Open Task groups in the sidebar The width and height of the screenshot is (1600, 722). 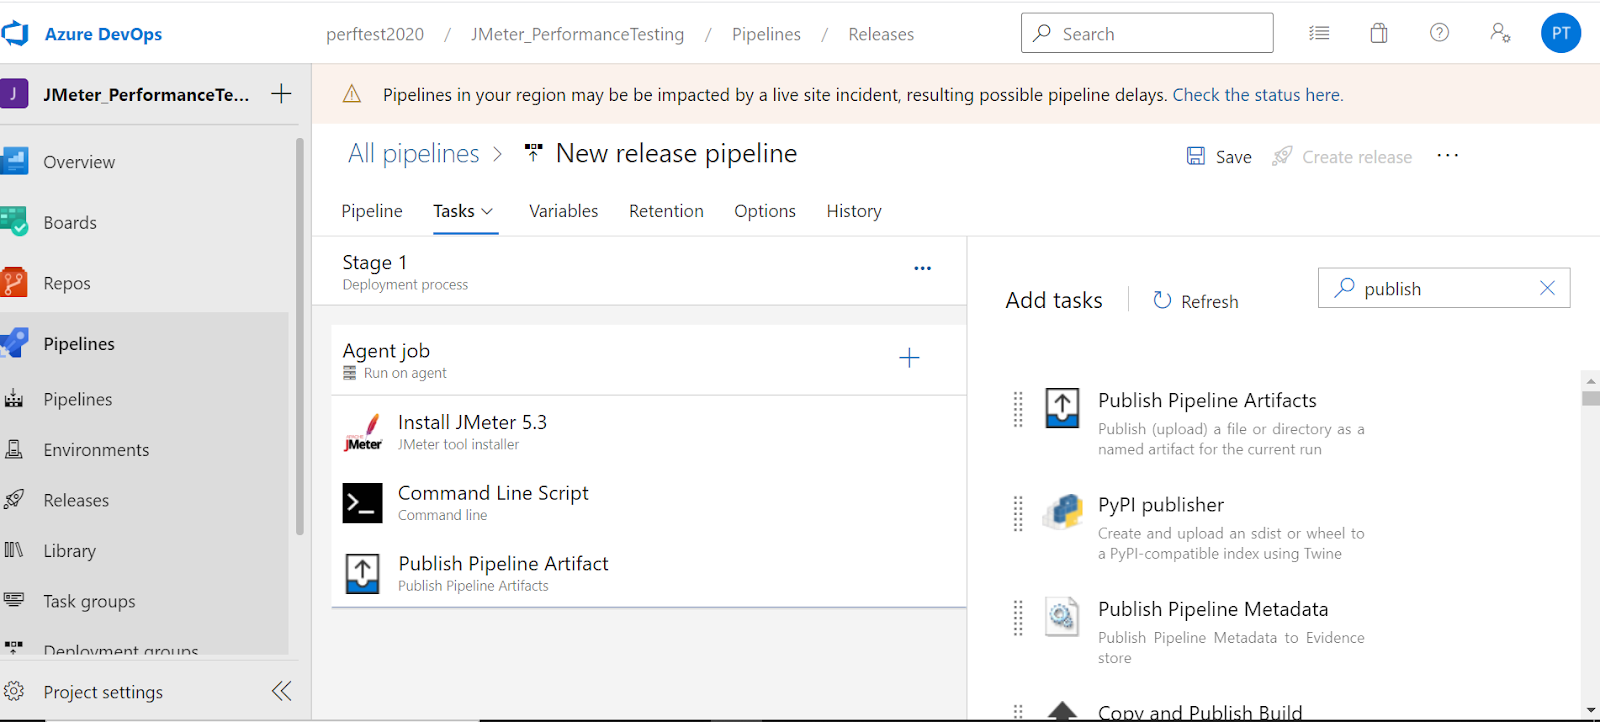(89, 602)
